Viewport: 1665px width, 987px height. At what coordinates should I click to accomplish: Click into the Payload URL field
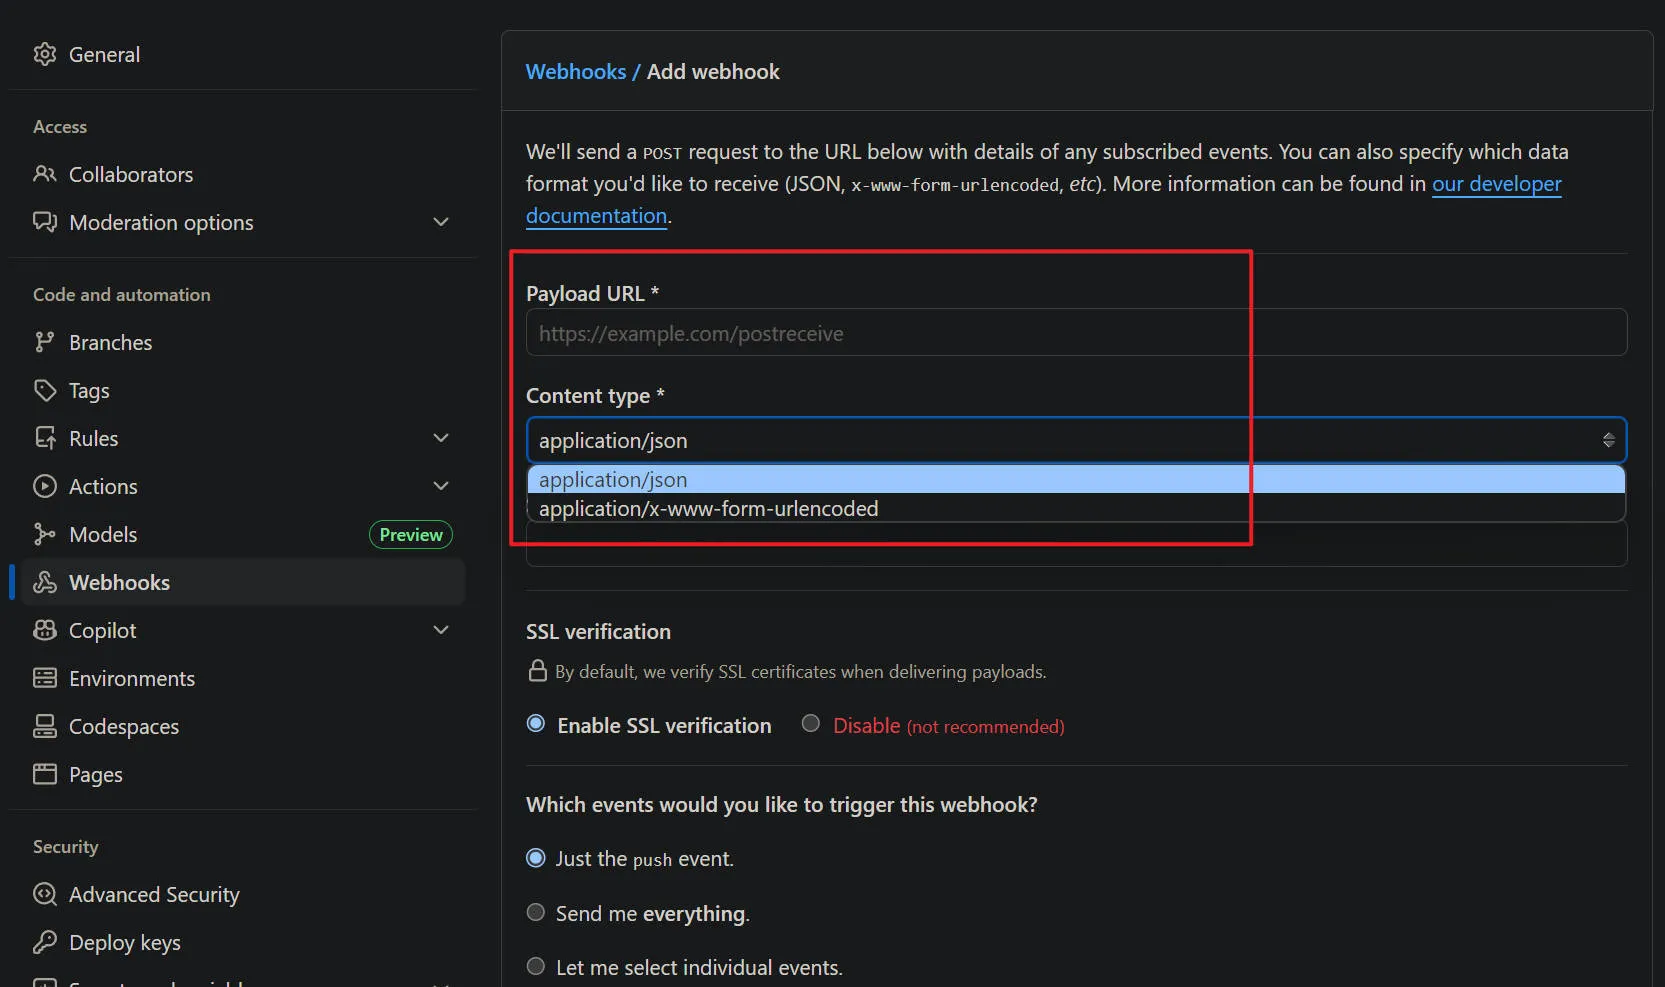(1076, 333)
